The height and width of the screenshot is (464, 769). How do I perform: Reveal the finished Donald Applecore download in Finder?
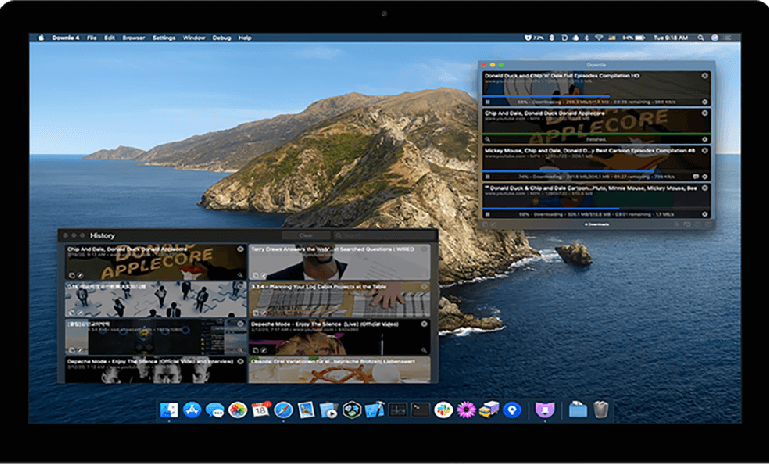tap(487, 139)
